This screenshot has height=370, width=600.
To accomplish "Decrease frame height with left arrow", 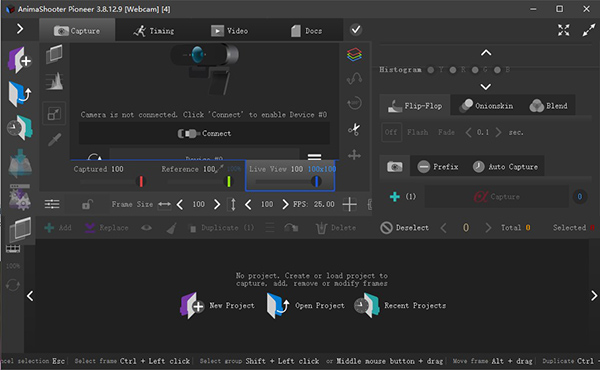I will (248, 204).
